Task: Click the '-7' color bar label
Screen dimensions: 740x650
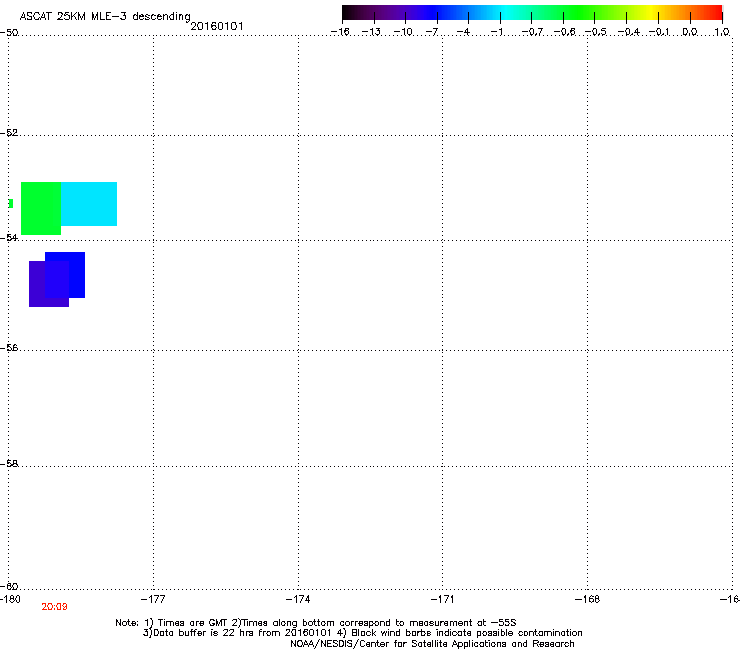Action: point(432,32)
